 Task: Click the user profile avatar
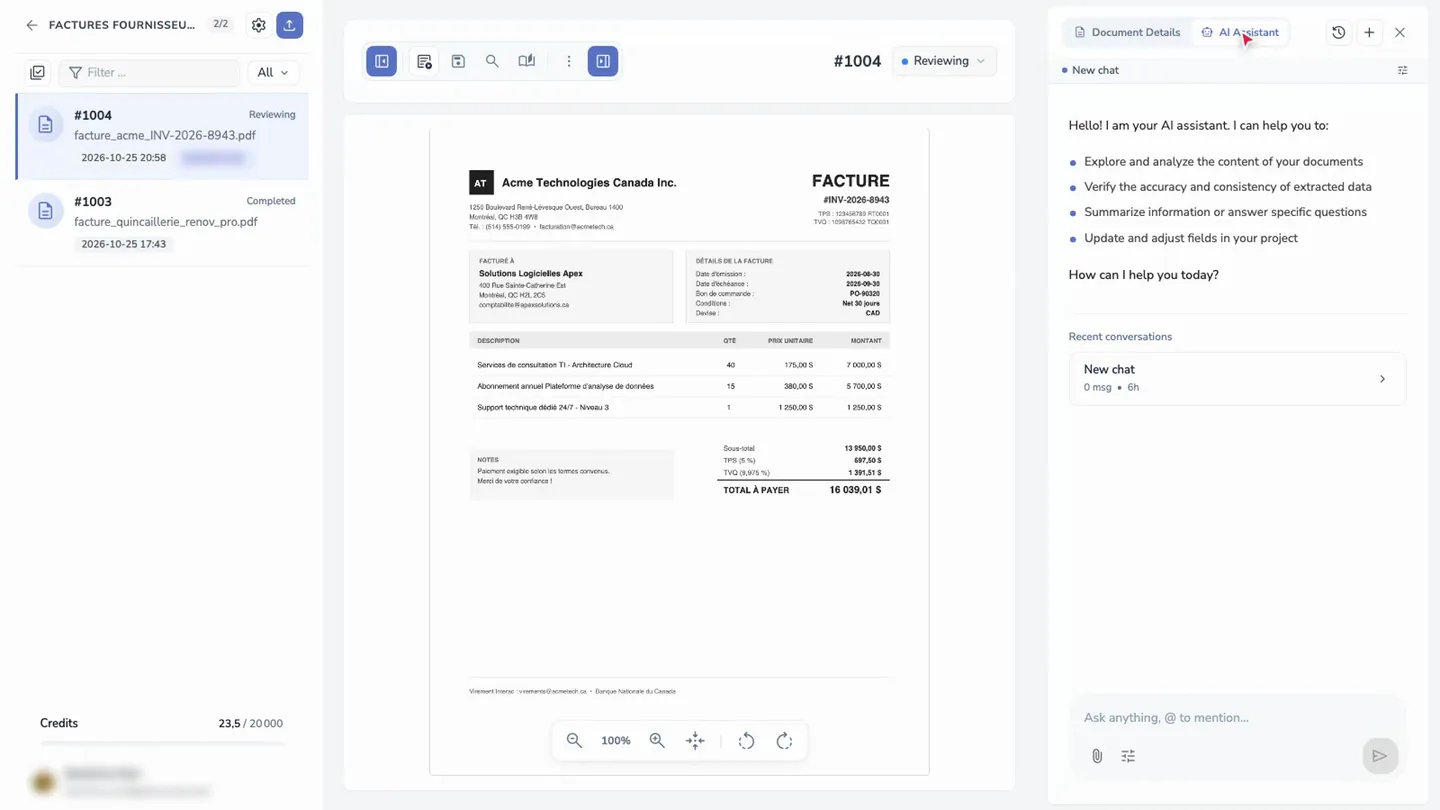click(43, 782)
